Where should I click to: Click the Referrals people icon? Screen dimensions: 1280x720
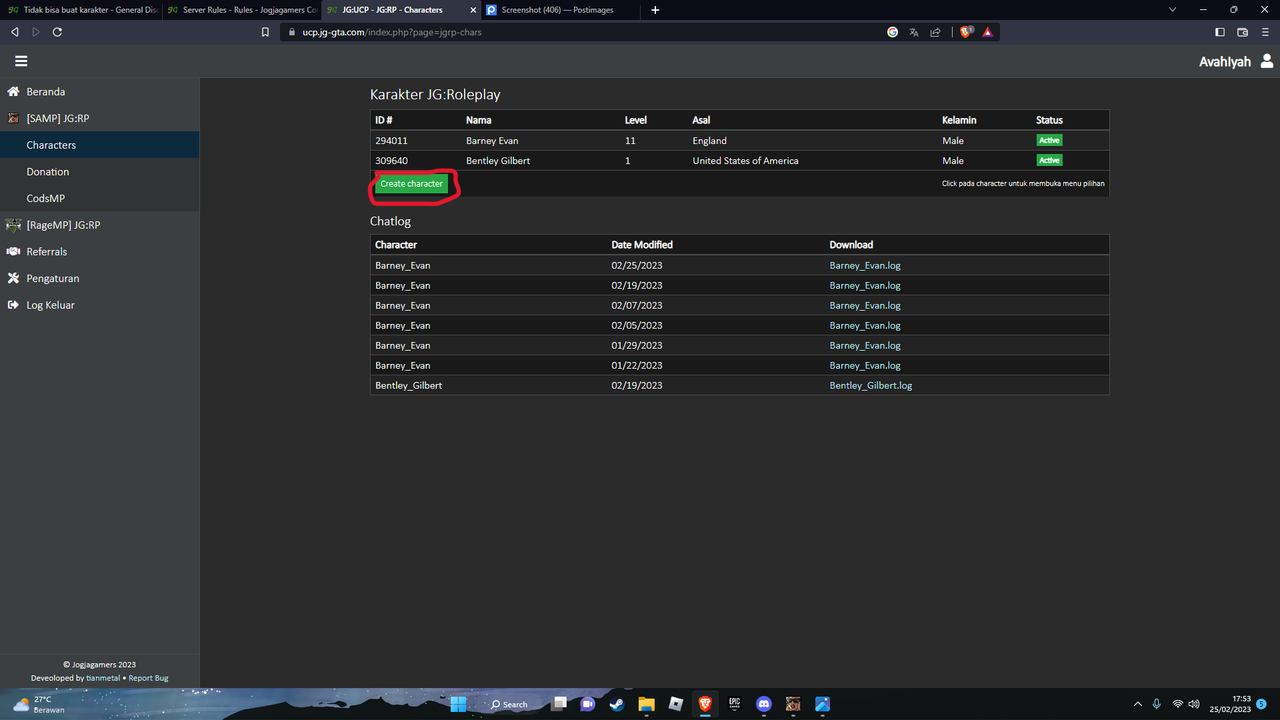point(13,252)
